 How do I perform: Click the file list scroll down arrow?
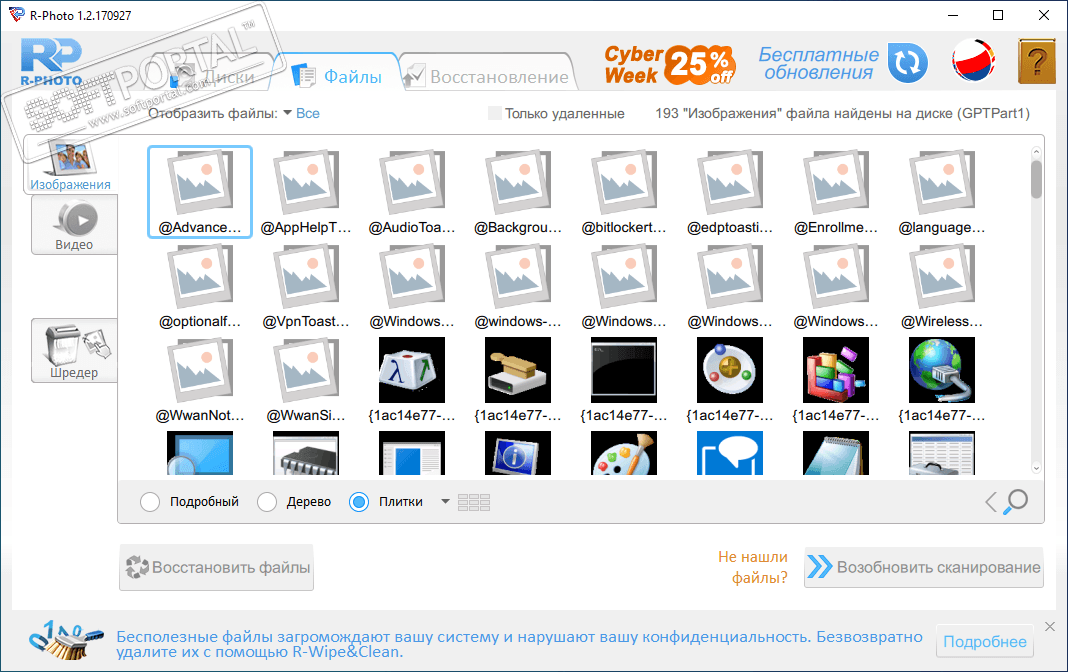click(x=1036, y=468)
